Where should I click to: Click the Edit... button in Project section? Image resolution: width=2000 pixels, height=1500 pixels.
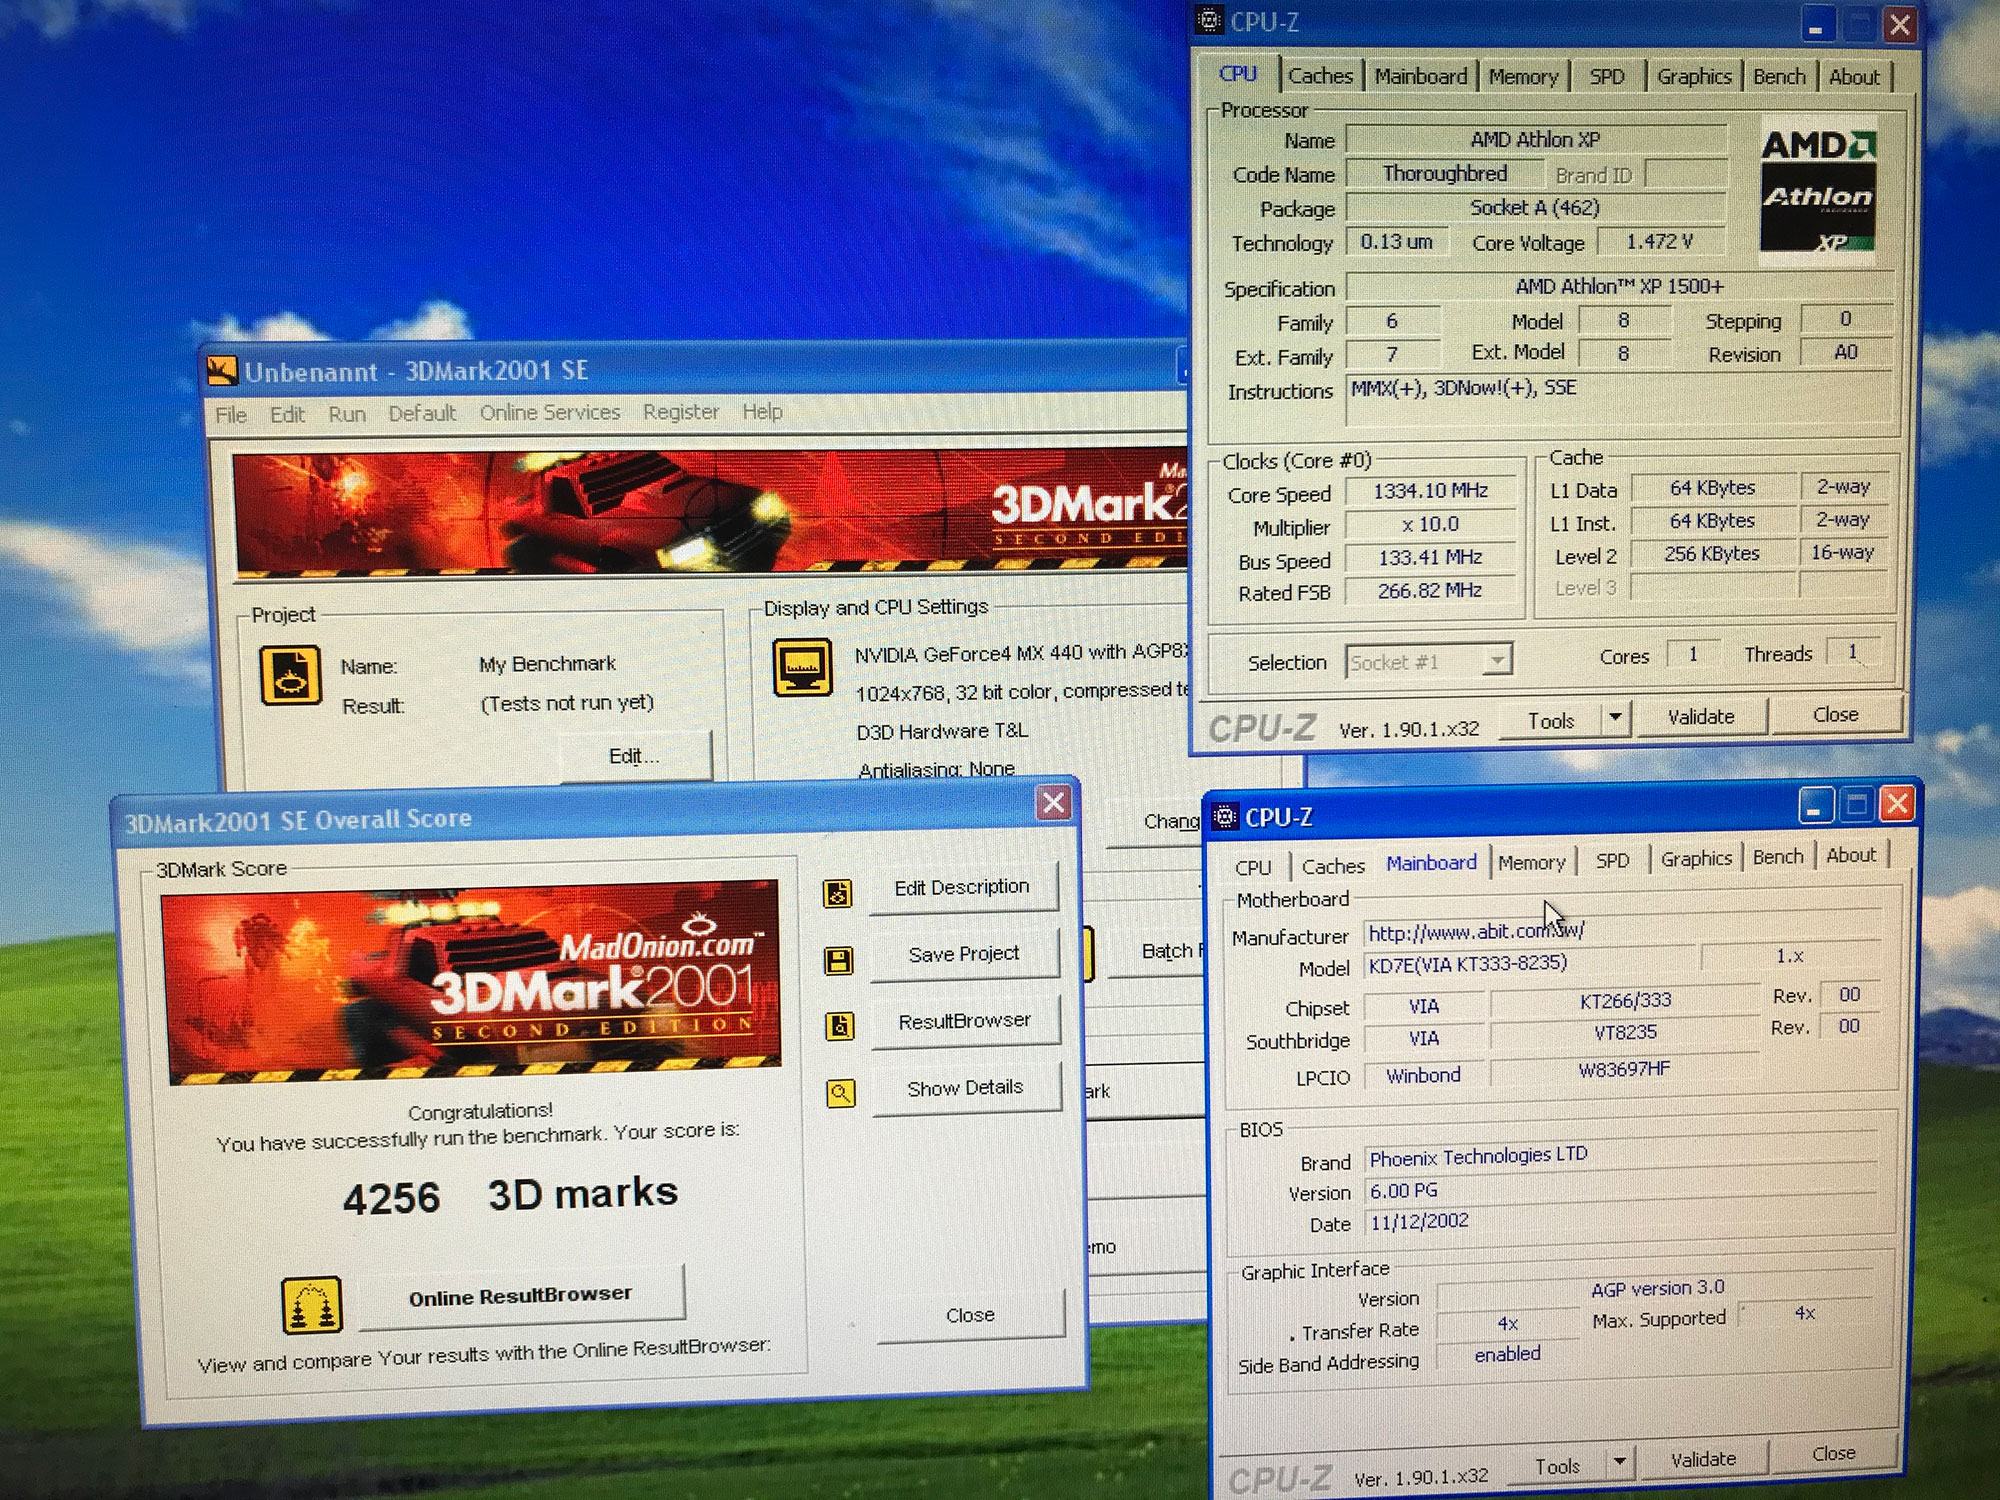[x=634, y=756]
